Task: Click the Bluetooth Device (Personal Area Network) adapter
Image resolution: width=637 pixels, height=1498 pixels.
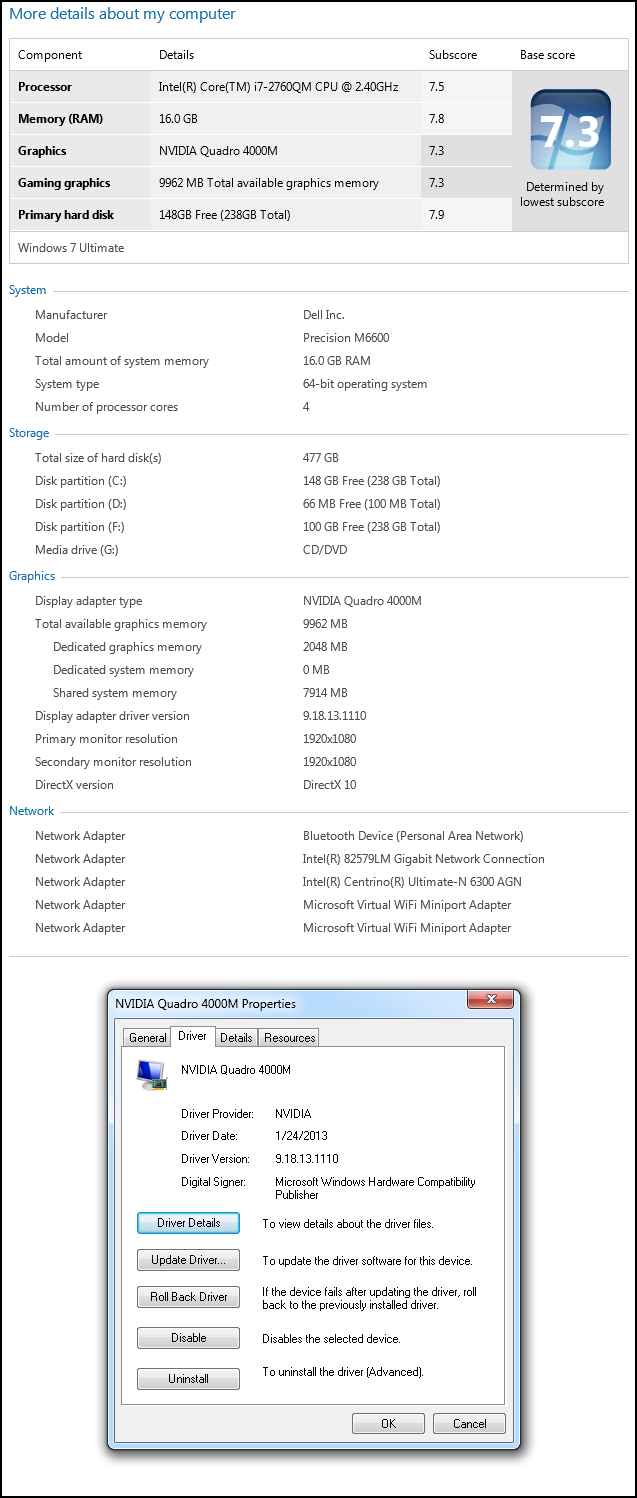Action: 413,836
